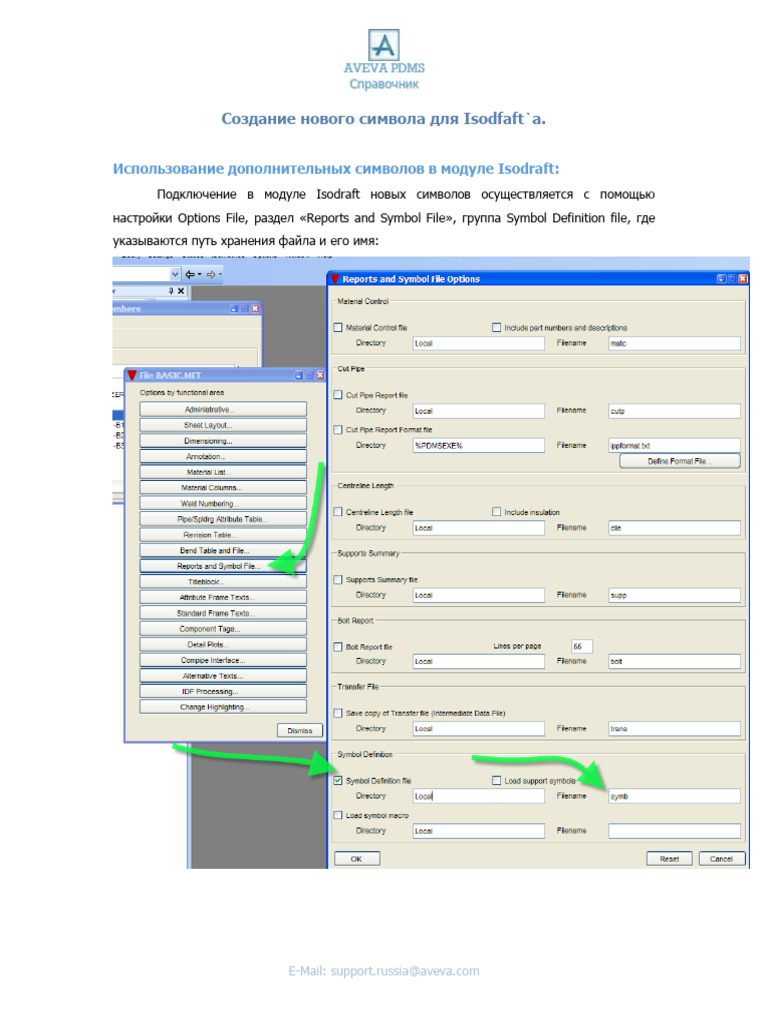Close Reports and Symbol File Options window
This screenshot has height=1024, width=768.
[x=743, y=279]
